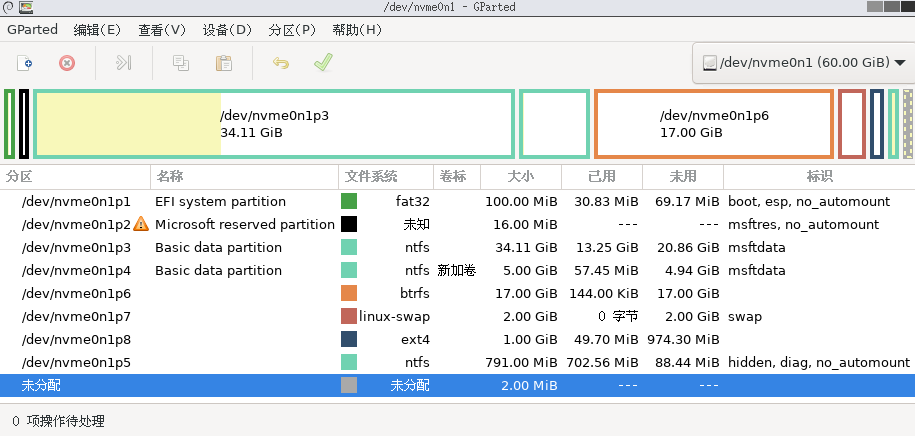Click the Apply all operations checkmark icon

pos(323,62)
